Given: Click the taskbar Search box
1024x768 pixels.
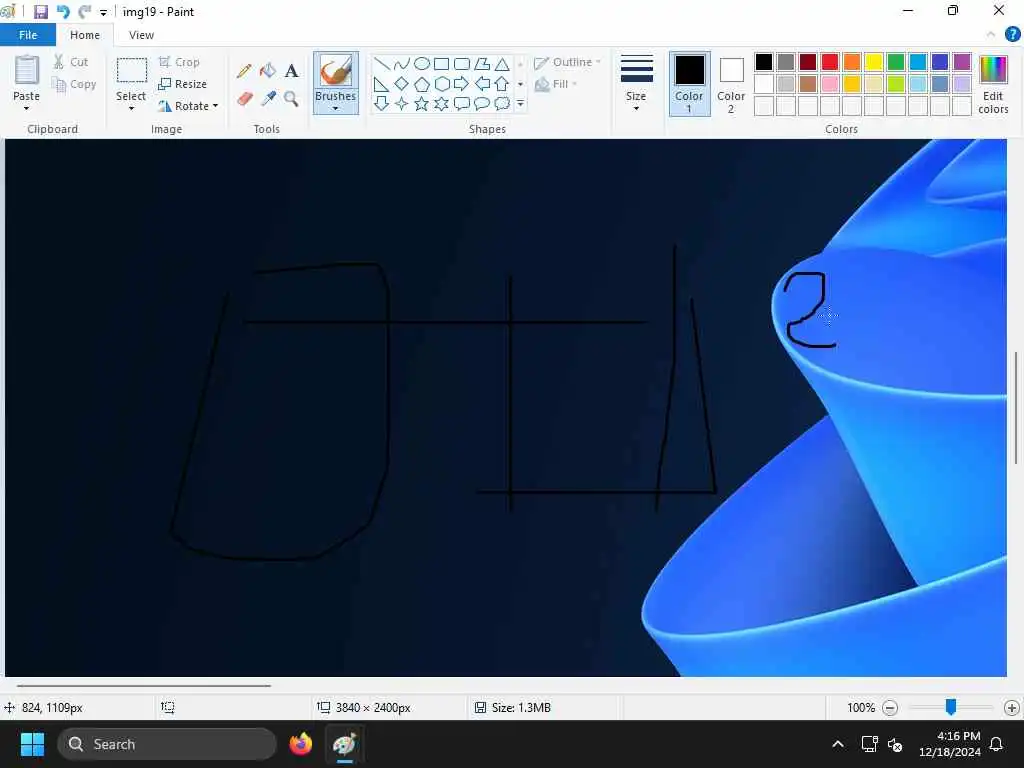Looking at the screenshot, I should coord(167,744).
